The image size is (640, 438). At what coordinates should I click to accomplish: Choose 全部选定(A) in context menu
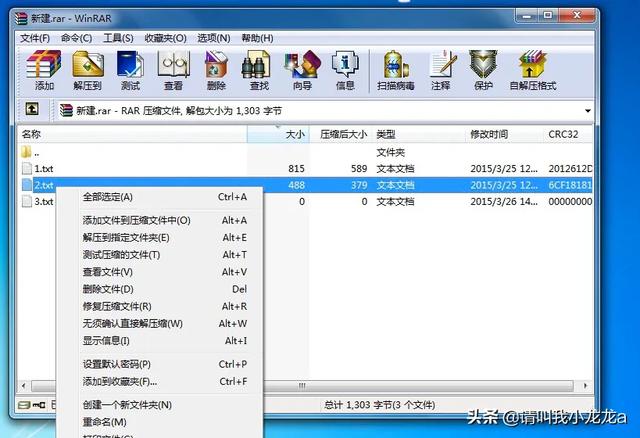tap(160, 197)
